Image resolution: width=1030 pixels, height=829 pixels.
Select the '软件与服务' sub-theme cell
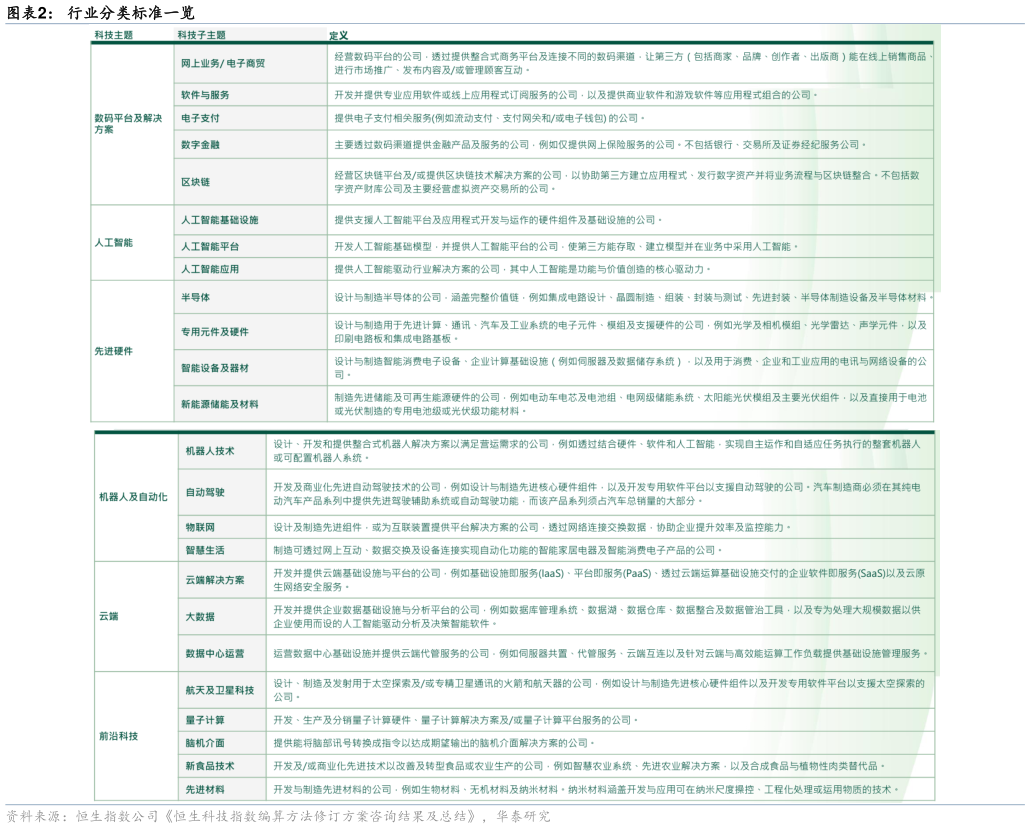pyautogui.click(x=250, y=95)
